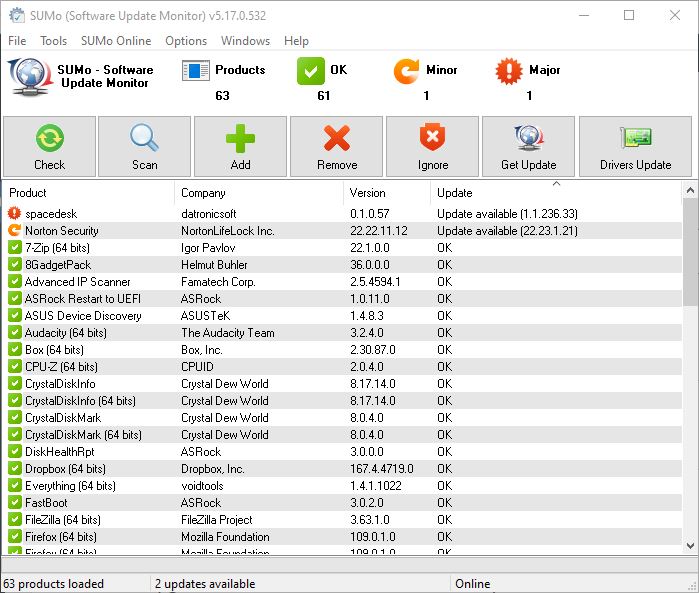Click the status icon beside DiskHealthRpt

point(14,451)
